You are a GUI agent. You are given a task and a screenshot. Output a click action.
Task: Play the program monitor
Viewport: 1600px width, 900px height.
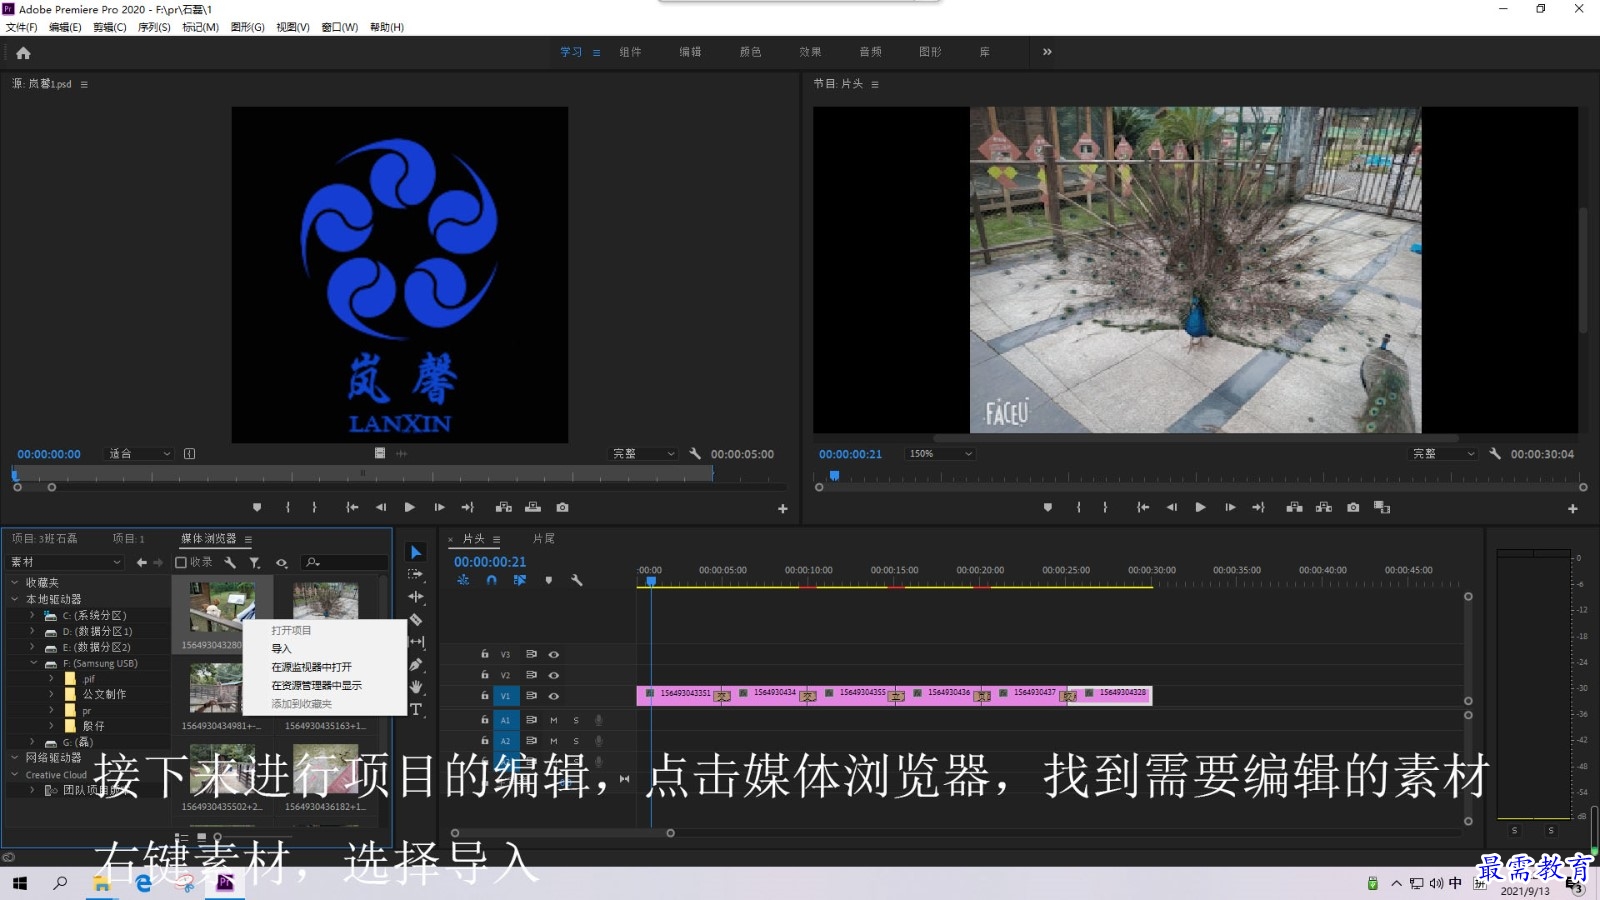pos(1200,508)
